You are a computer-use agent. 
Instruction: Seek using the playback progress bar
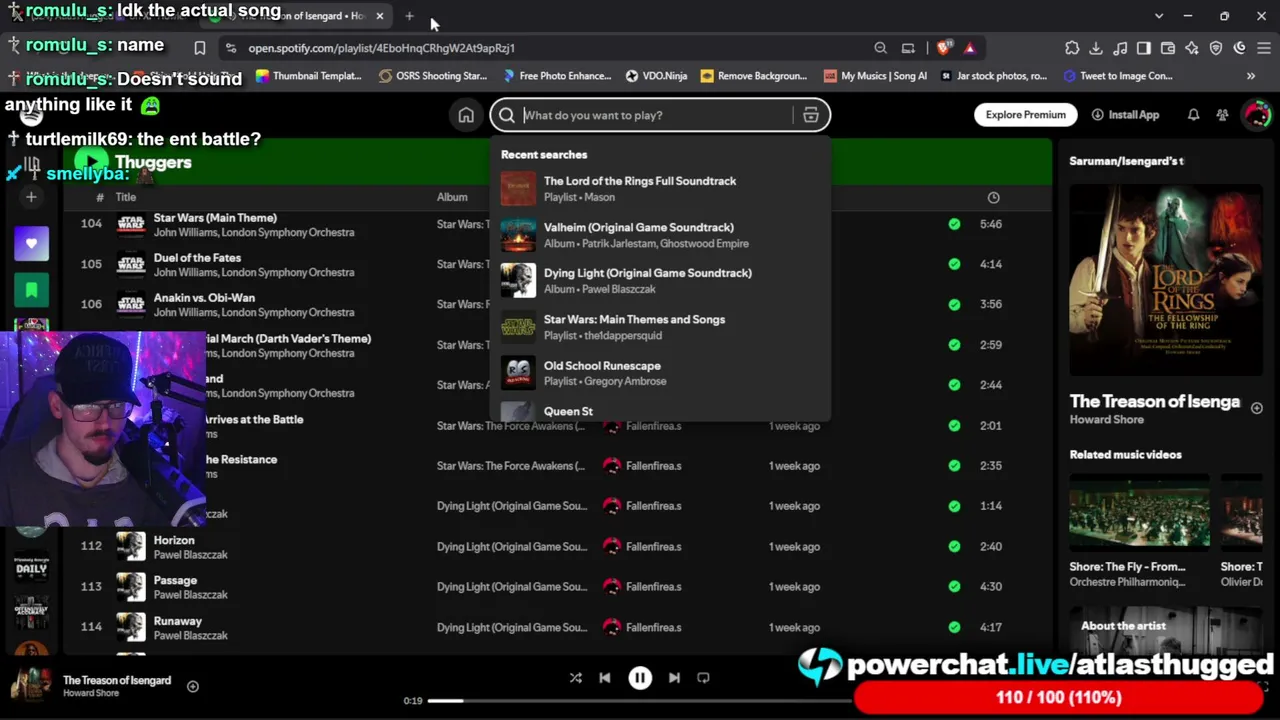[x=640, y=701]
